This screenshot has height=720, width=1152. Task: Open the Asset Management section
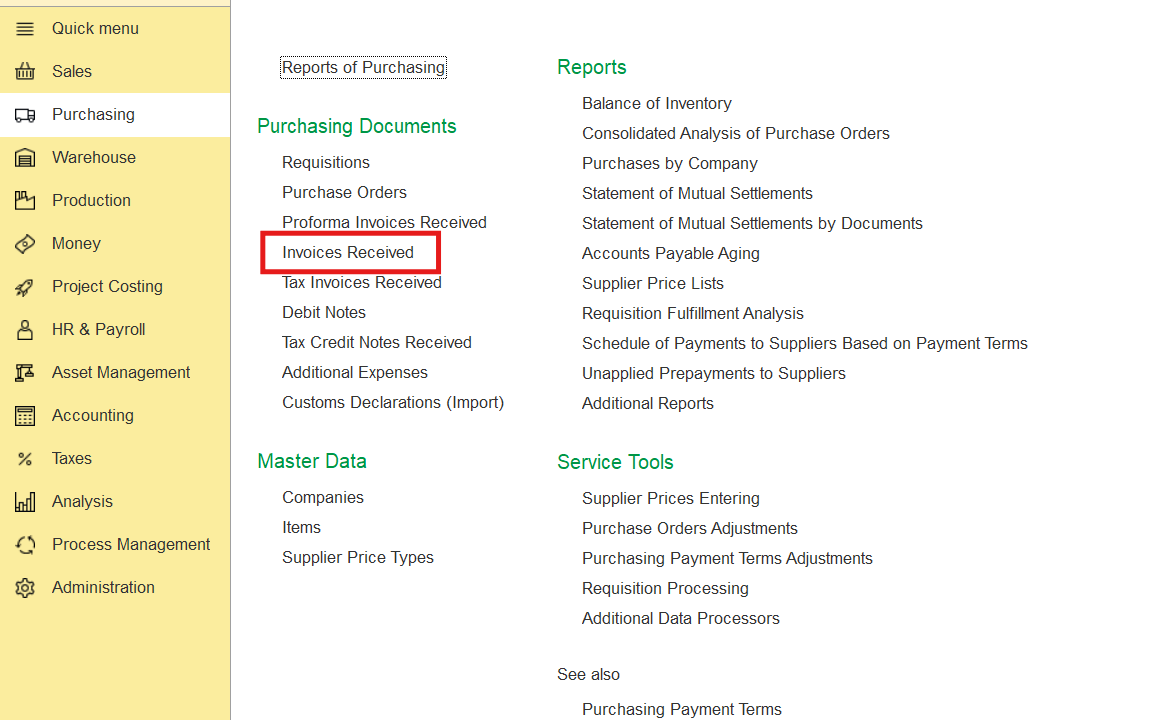tap(121, 373)
